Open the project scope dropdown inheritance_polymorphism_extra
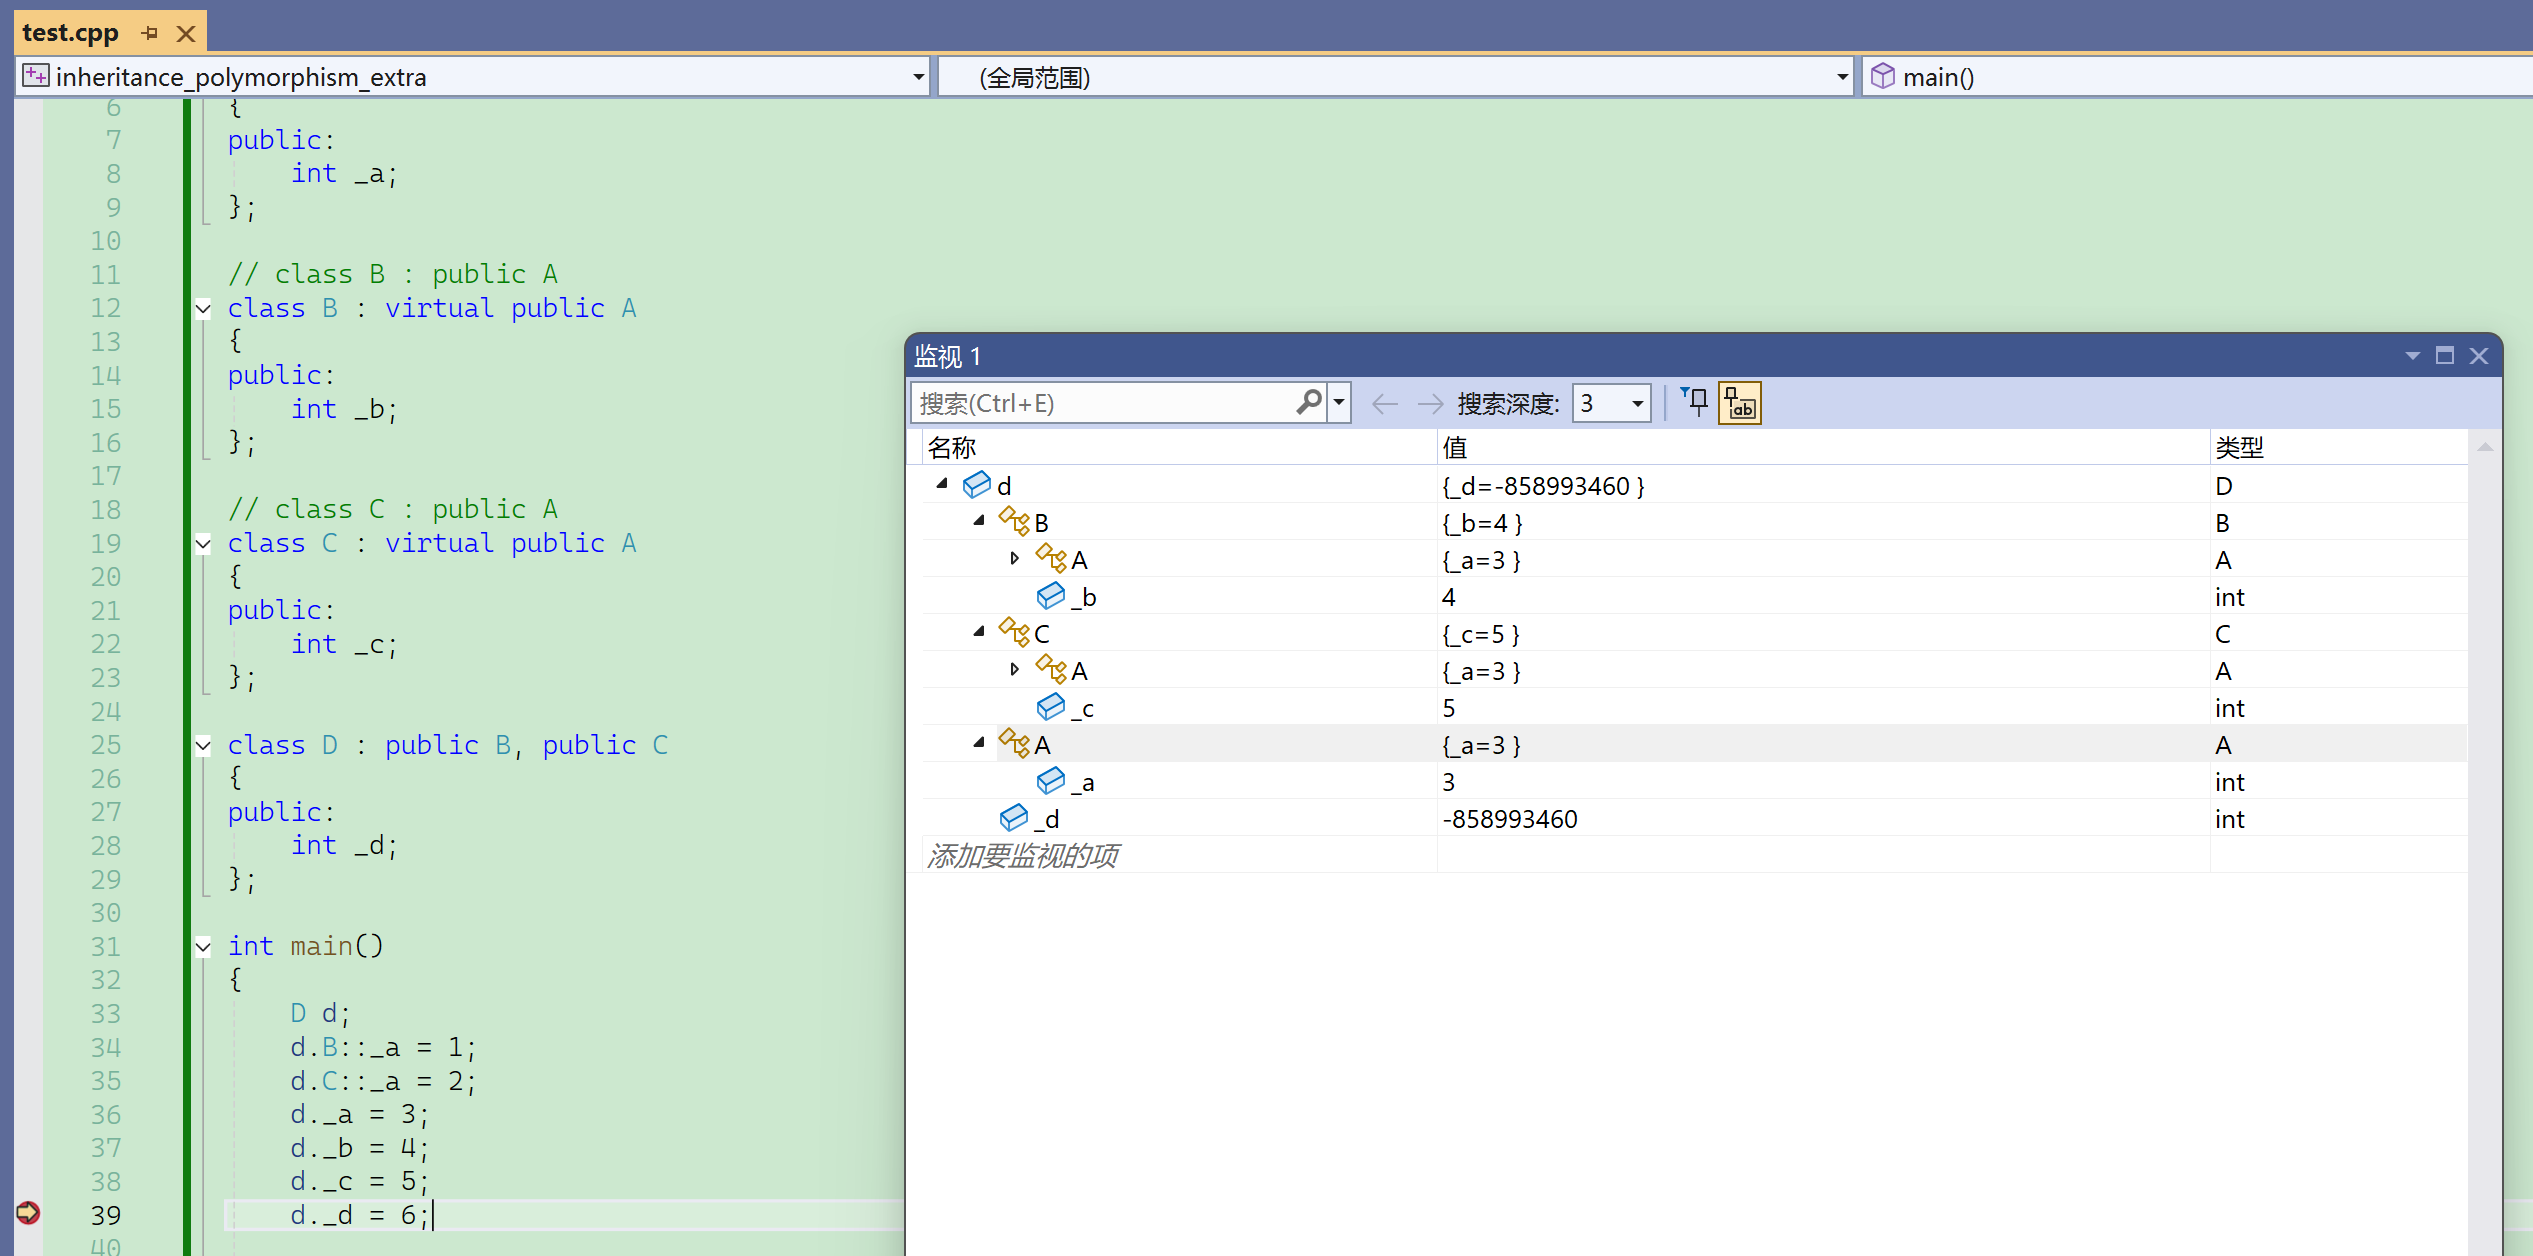 coord(918,77)
